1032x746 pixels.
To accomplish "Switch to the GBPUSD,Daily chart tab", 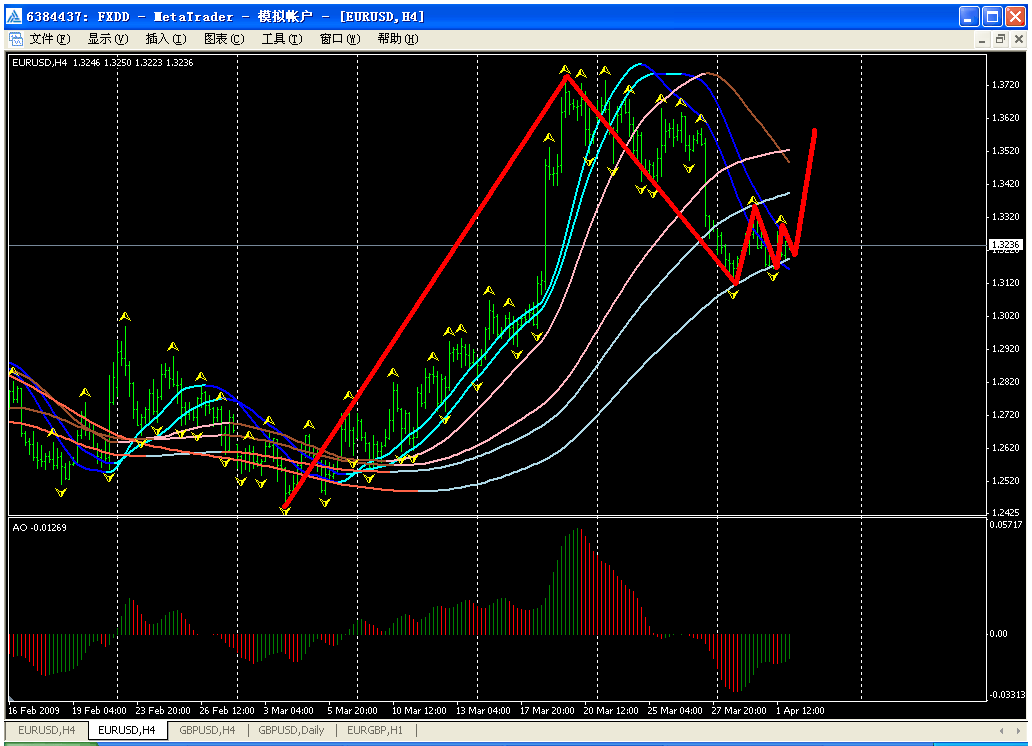I will coord(291,731).
